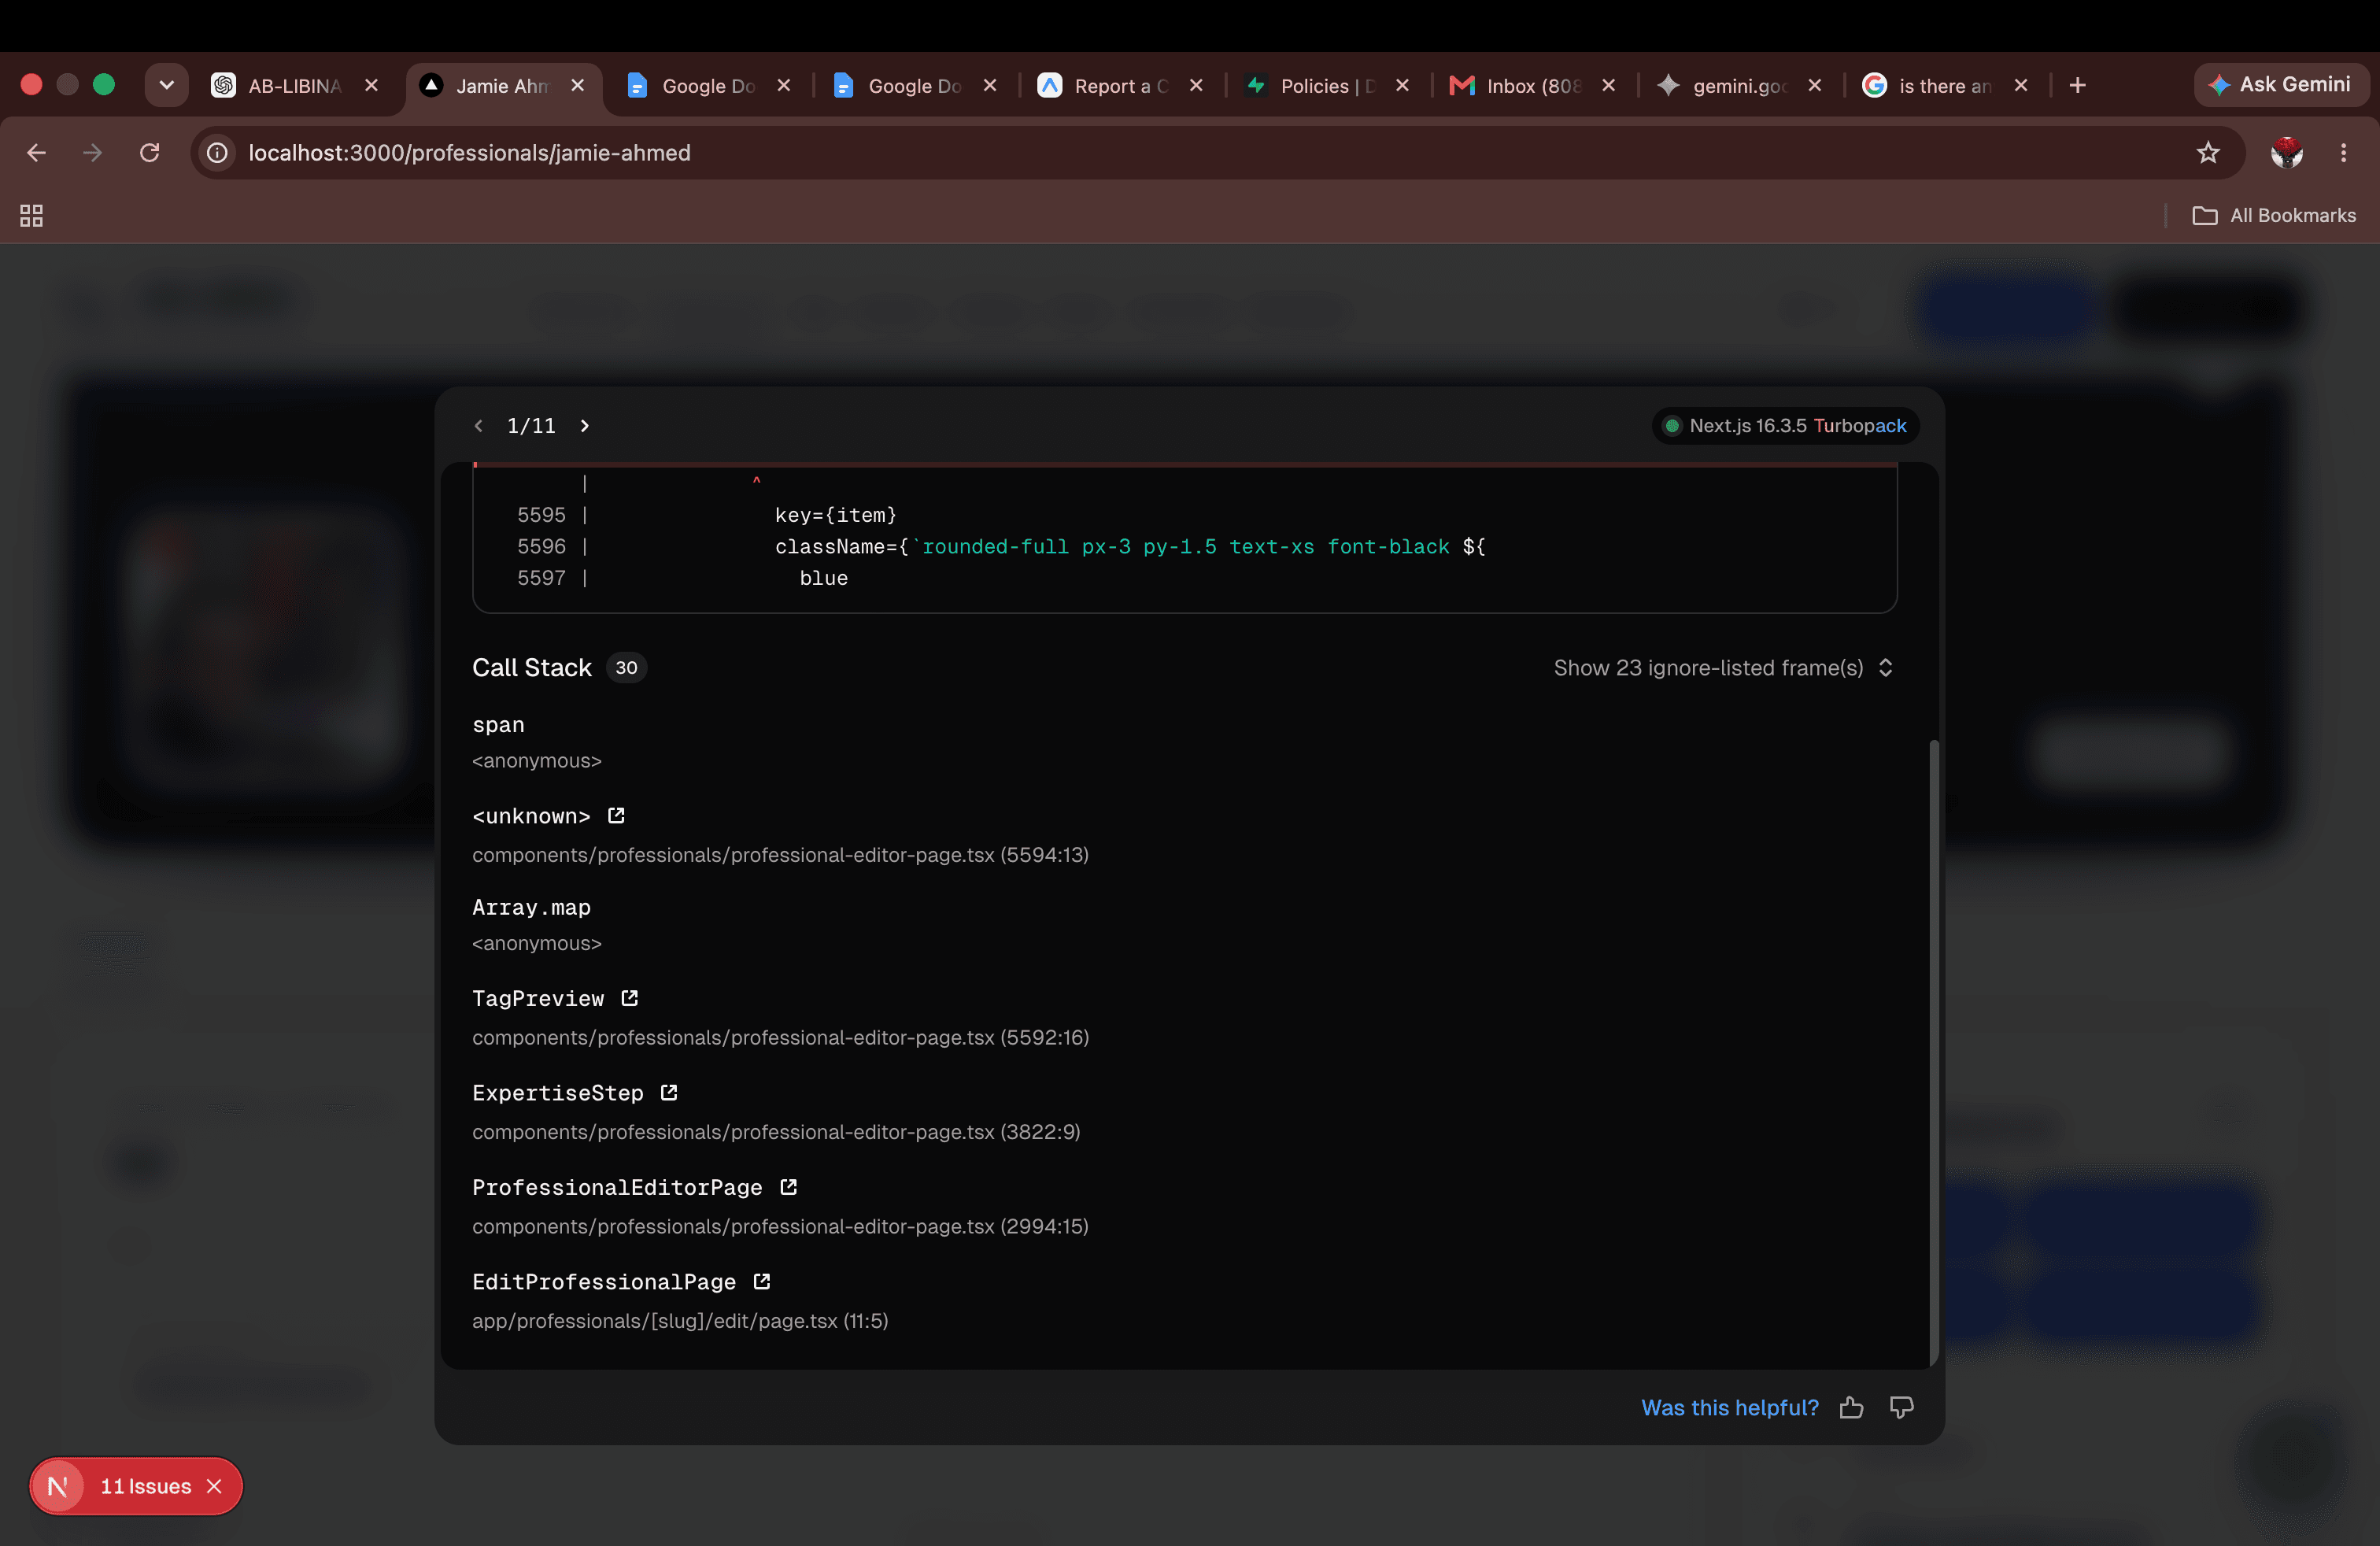2380x1546 pixels.
Task: Reload the current page
Action: tap(150, 153)
